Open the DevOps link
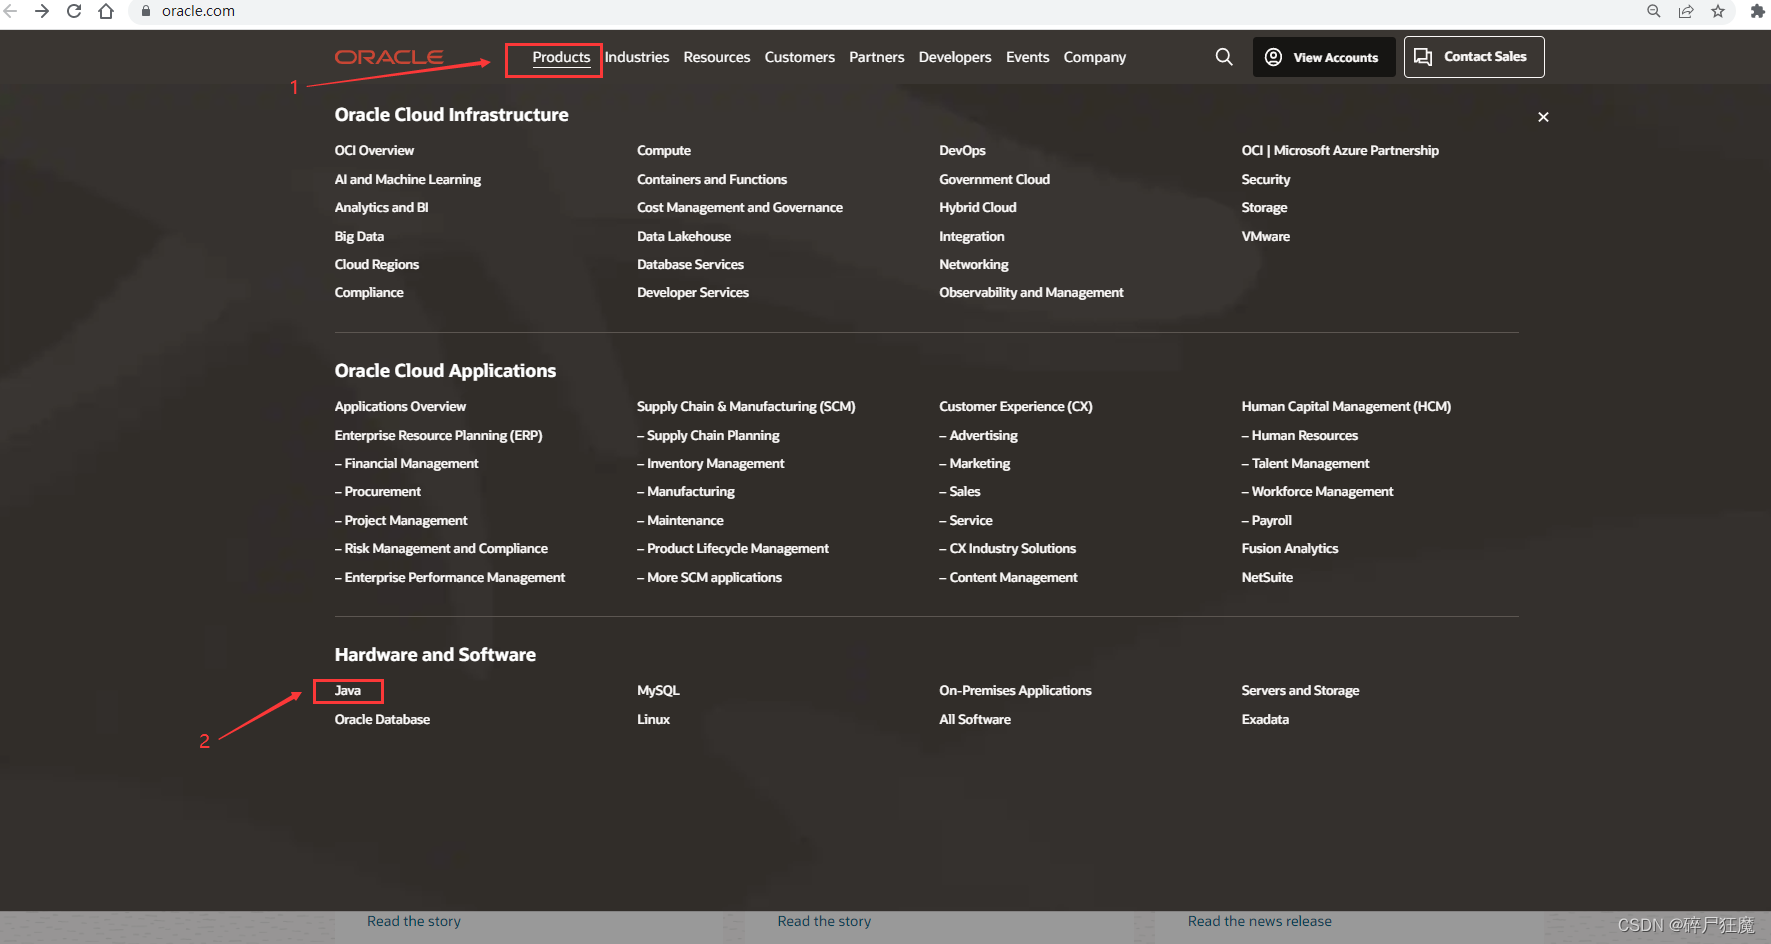 962,150
